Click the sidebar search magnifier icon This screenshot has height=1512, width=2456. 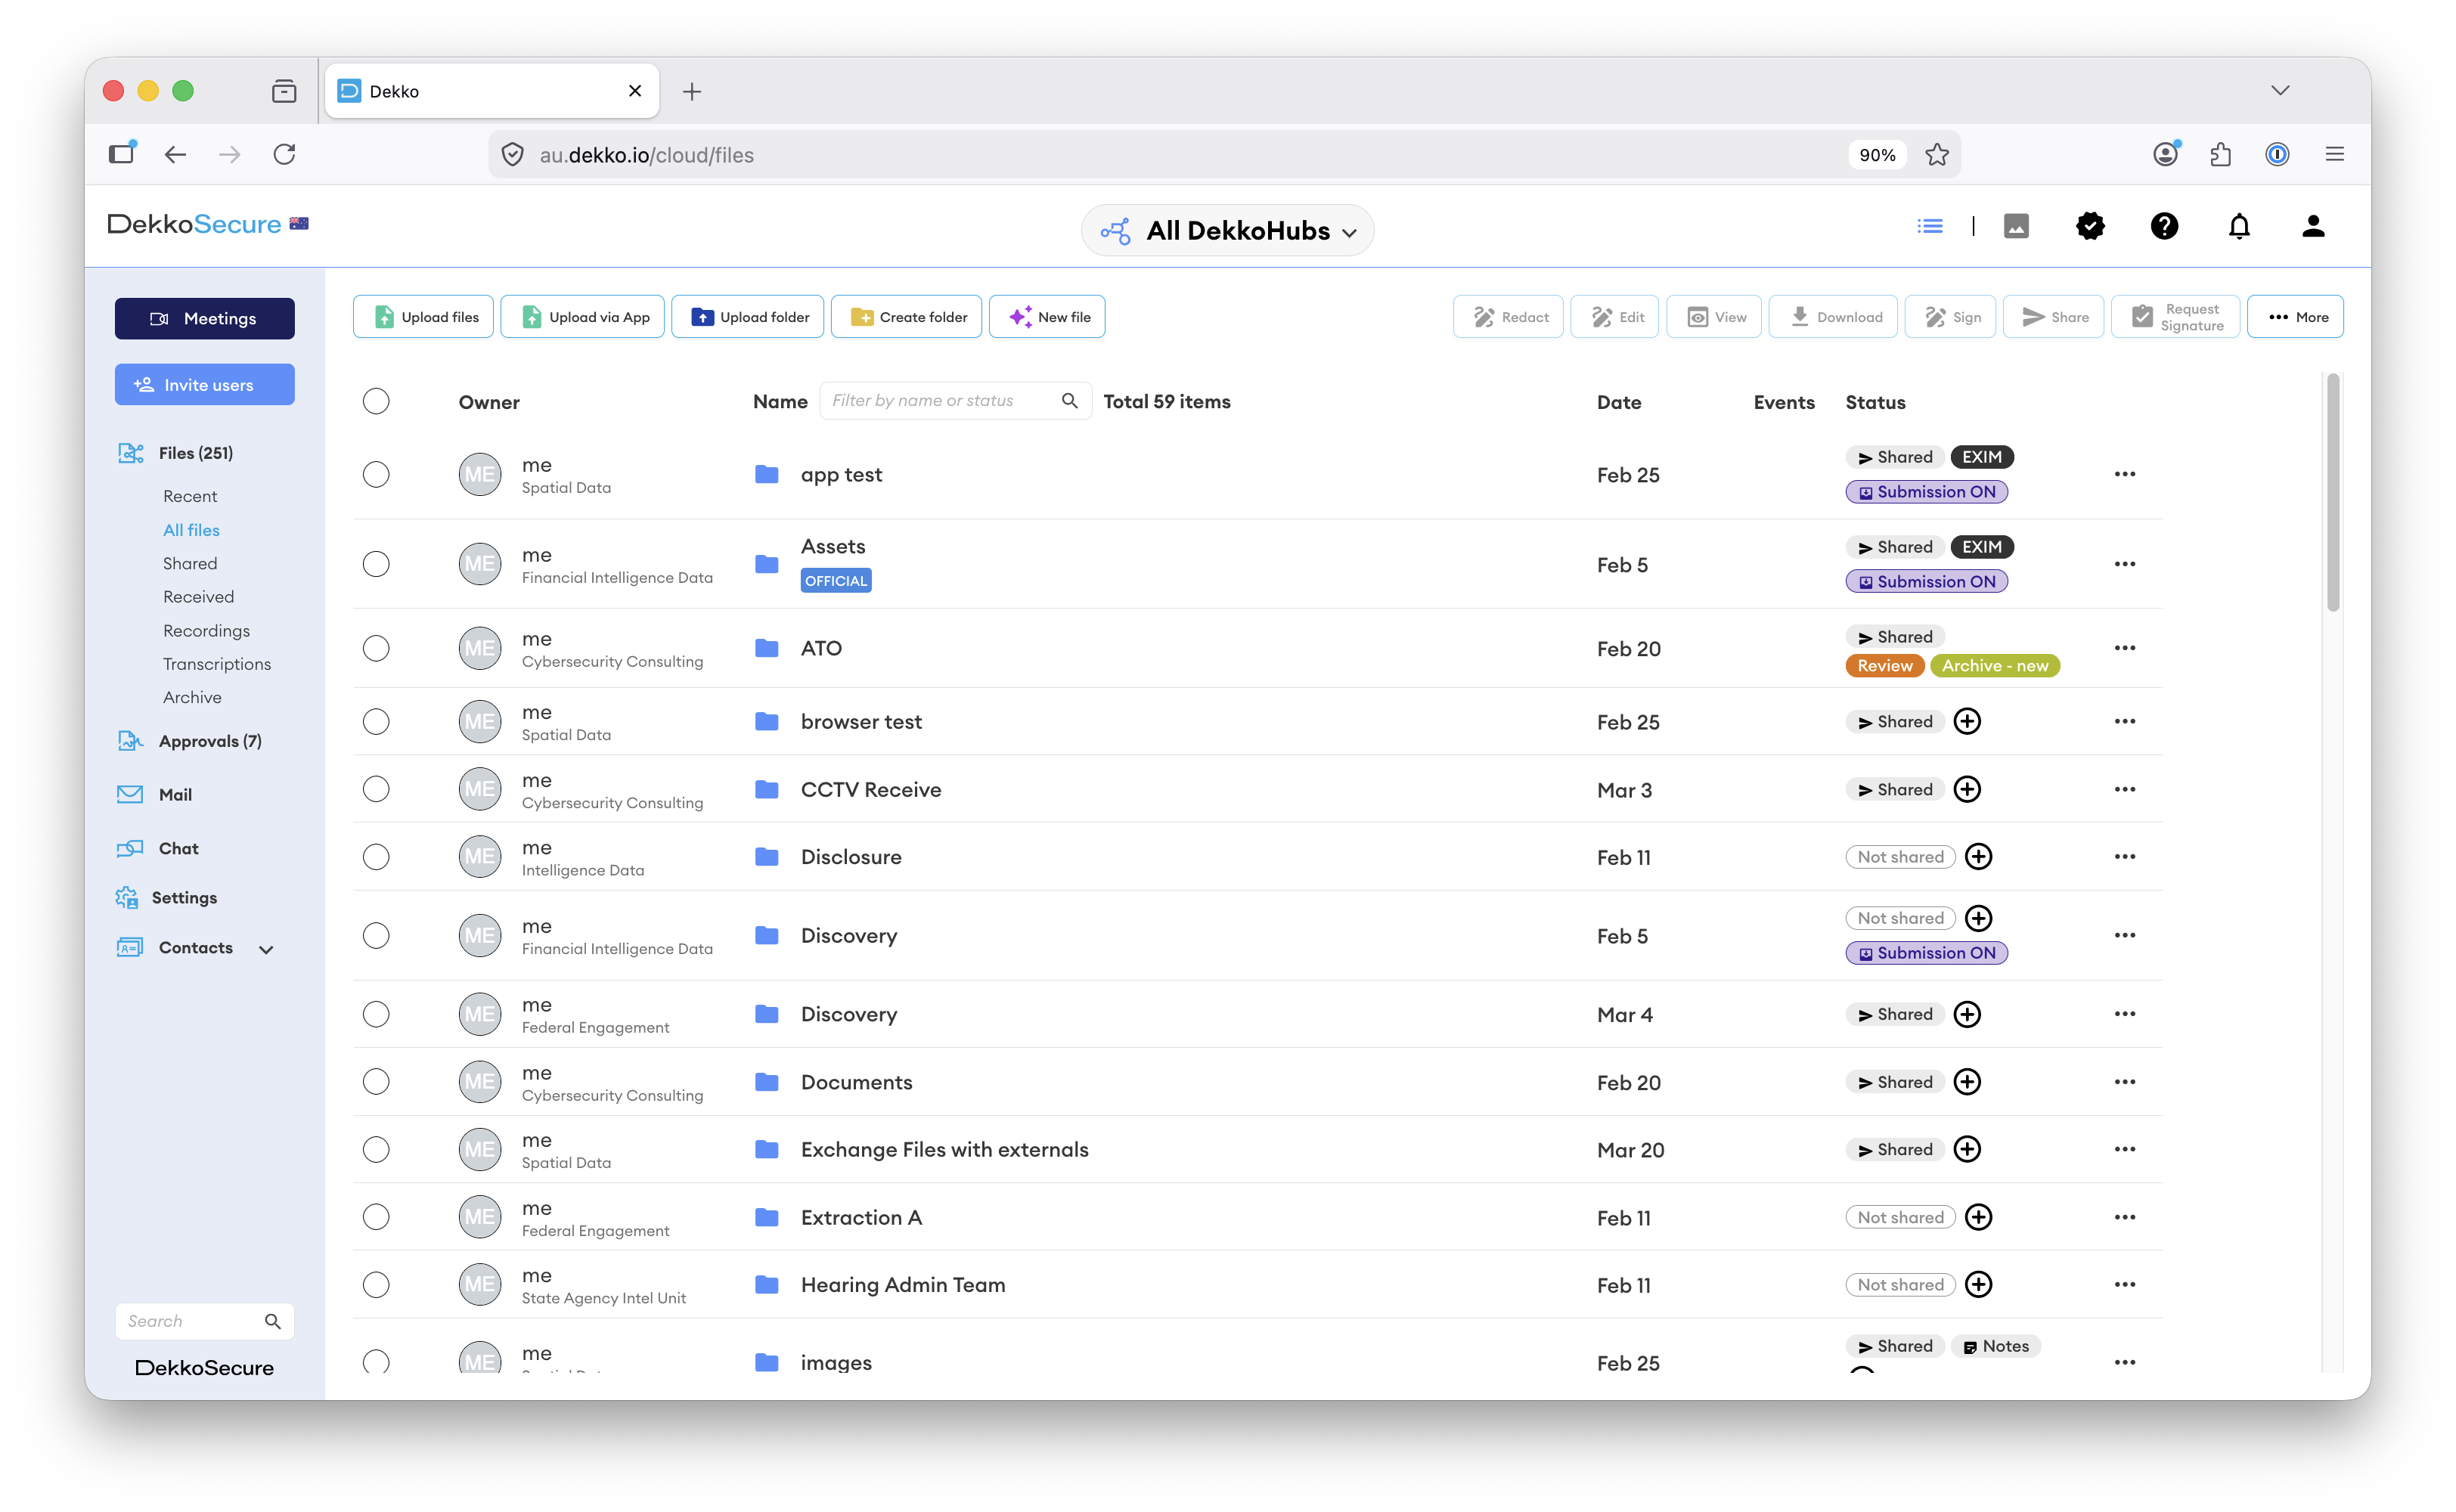tap(273, 1321)
